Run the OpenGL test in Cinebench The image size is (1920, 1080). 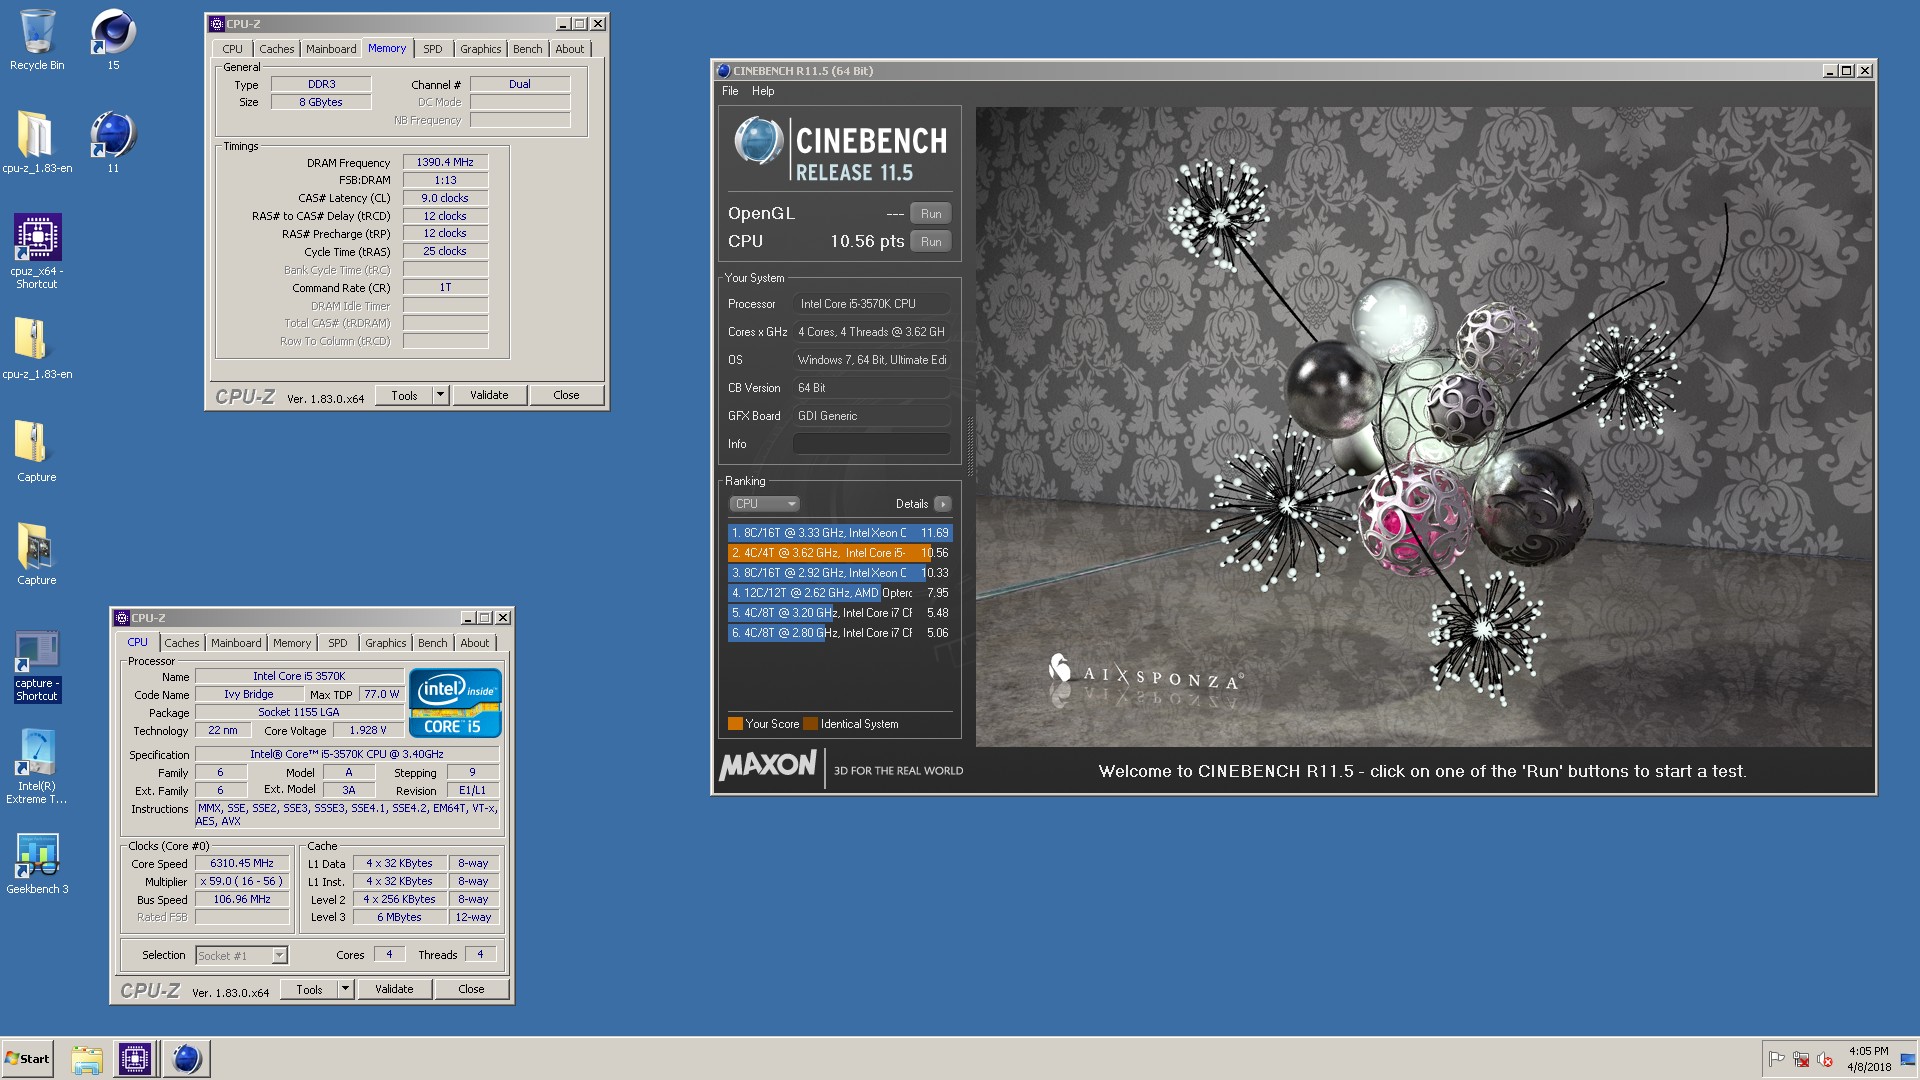tap(931, 214)
